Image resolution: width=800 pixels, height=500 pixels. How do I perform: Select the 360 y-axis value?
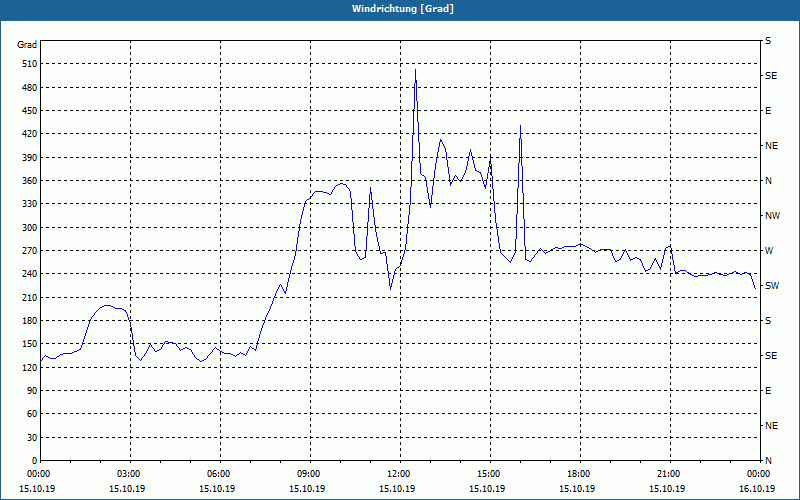(x=30, y=181)
